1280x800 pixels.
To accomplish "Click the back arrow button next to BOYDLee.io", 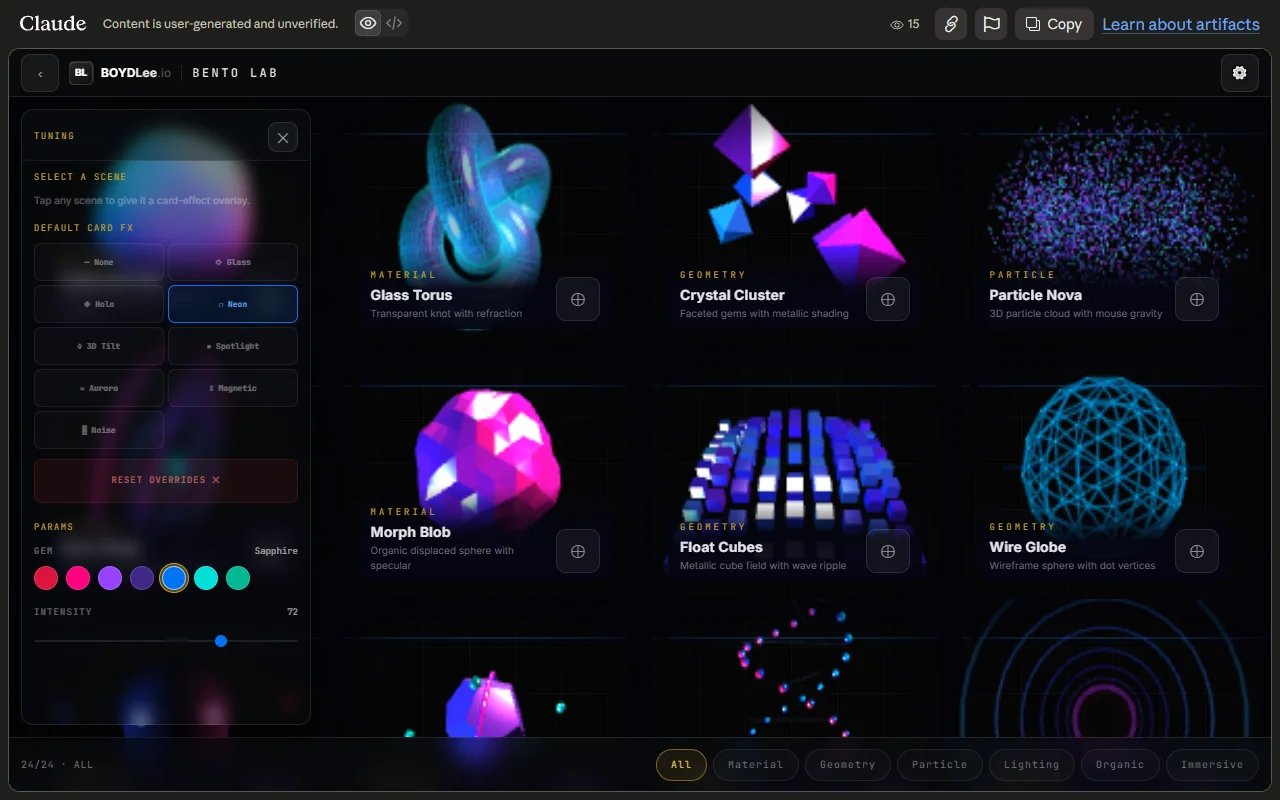I will pyautogui.click(x=40, y=73).
